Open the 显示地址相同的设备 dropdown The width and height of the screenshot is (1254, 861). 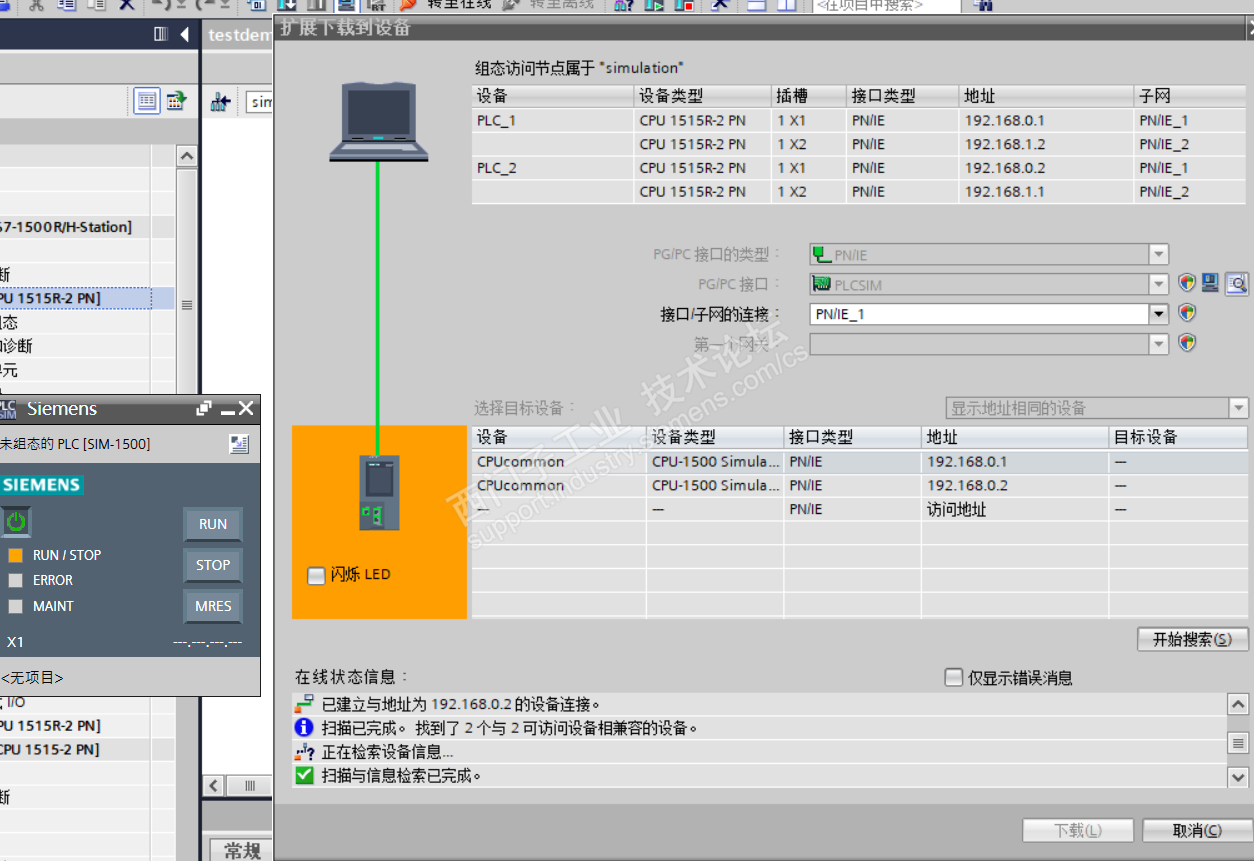(1239, 408)
